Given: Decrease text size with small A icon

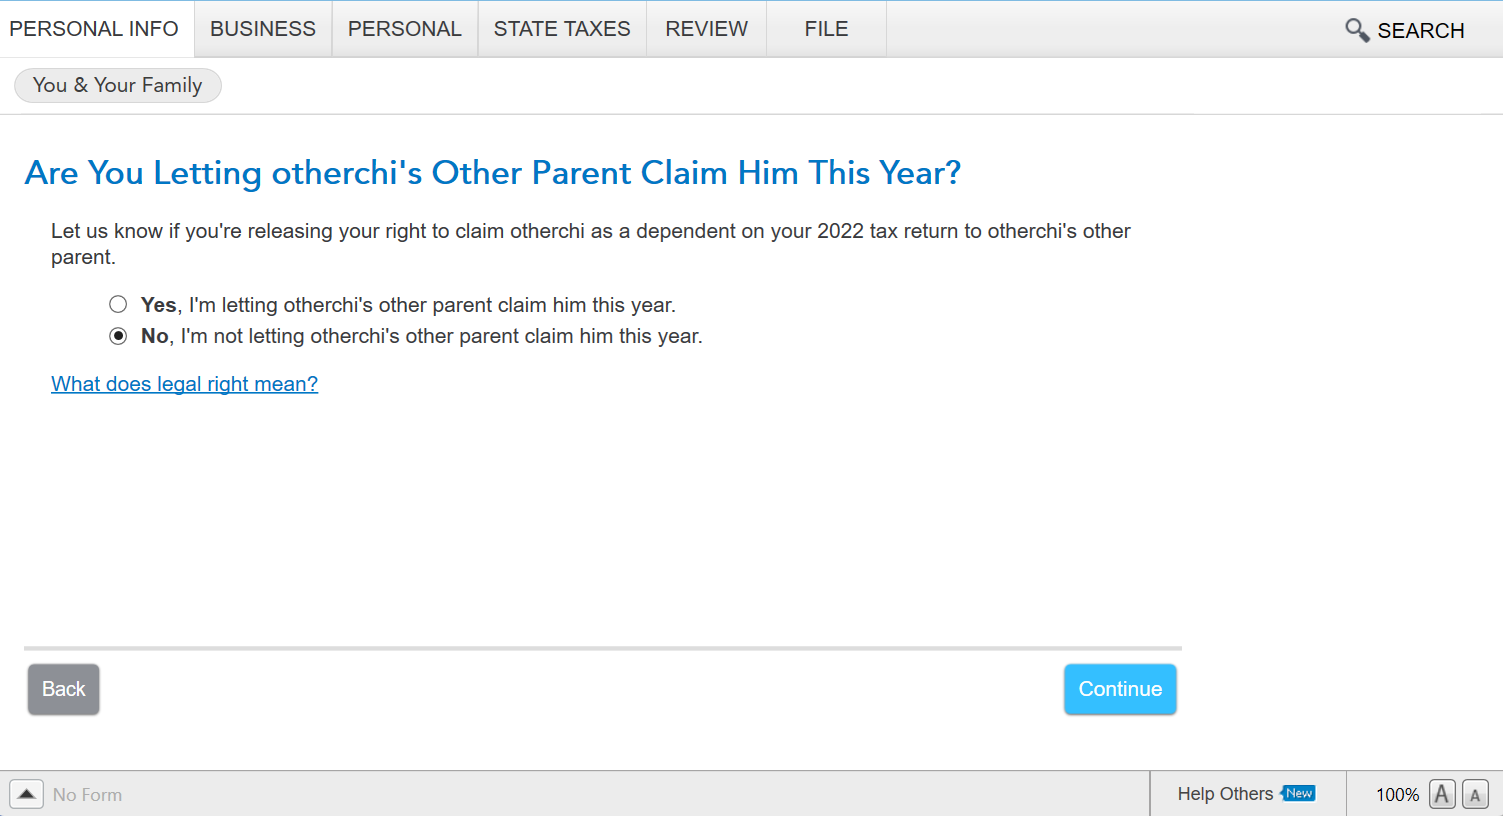Looking at the screenshot, I should pos(1475,794).
